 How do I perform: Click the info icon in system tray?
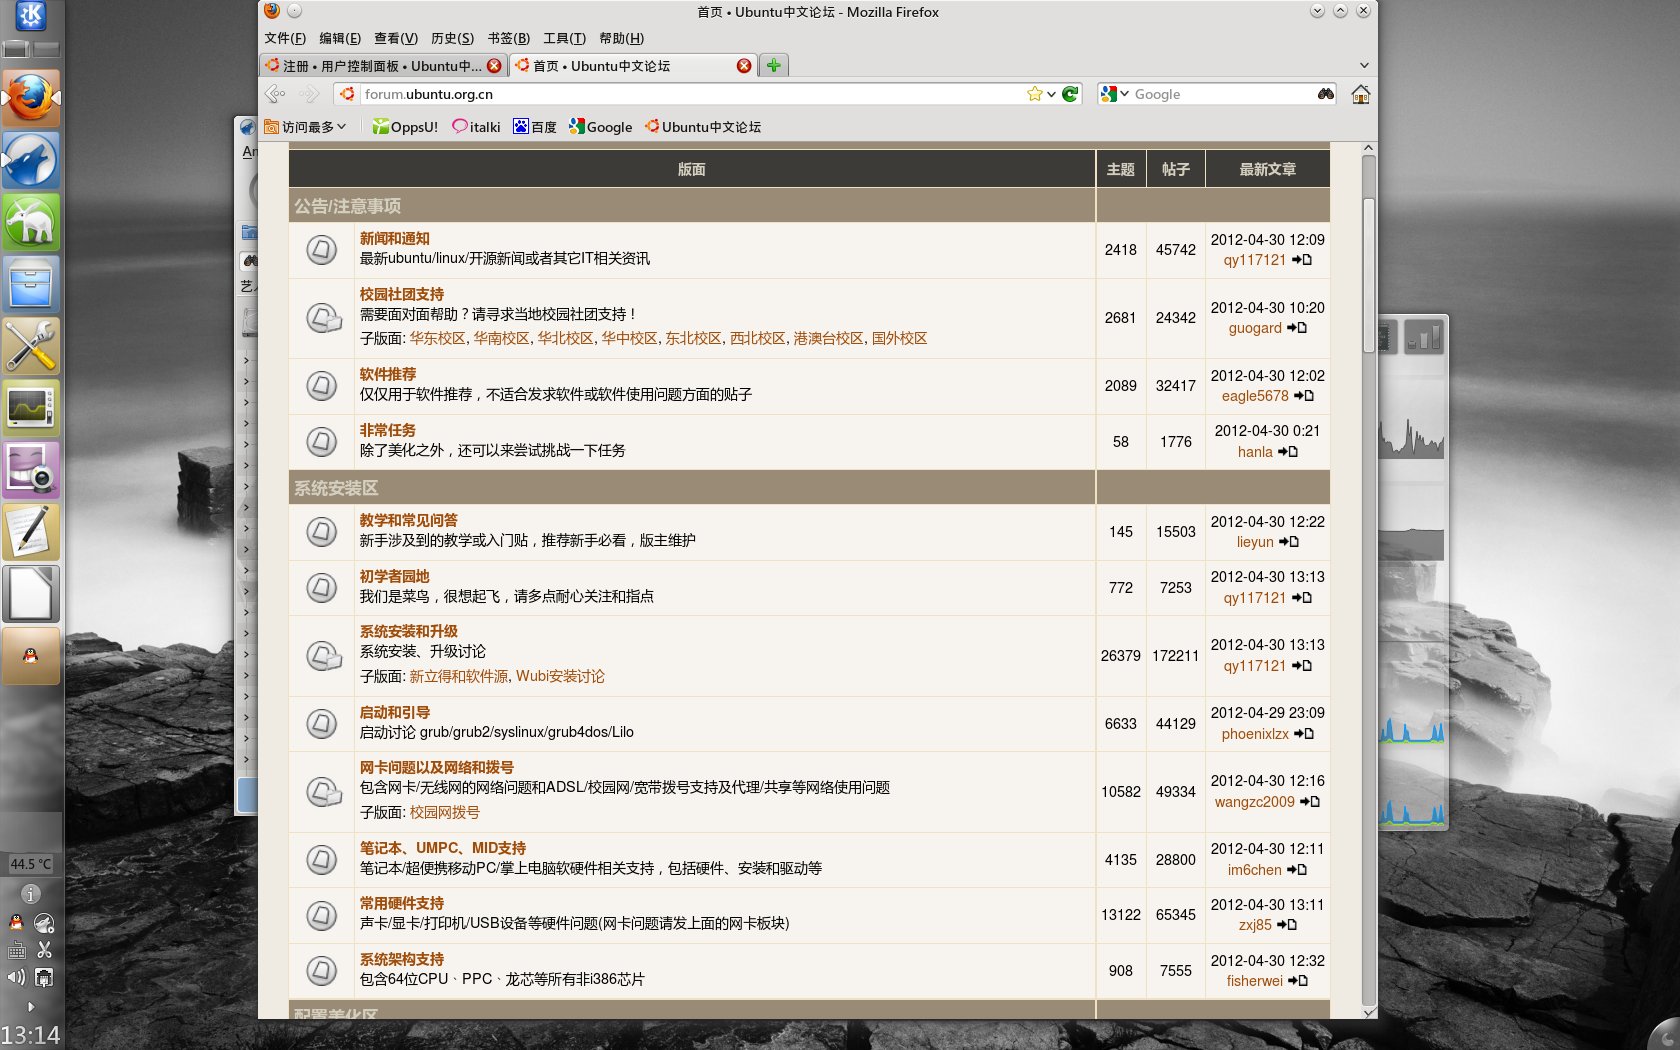click(x=31, y=894)
